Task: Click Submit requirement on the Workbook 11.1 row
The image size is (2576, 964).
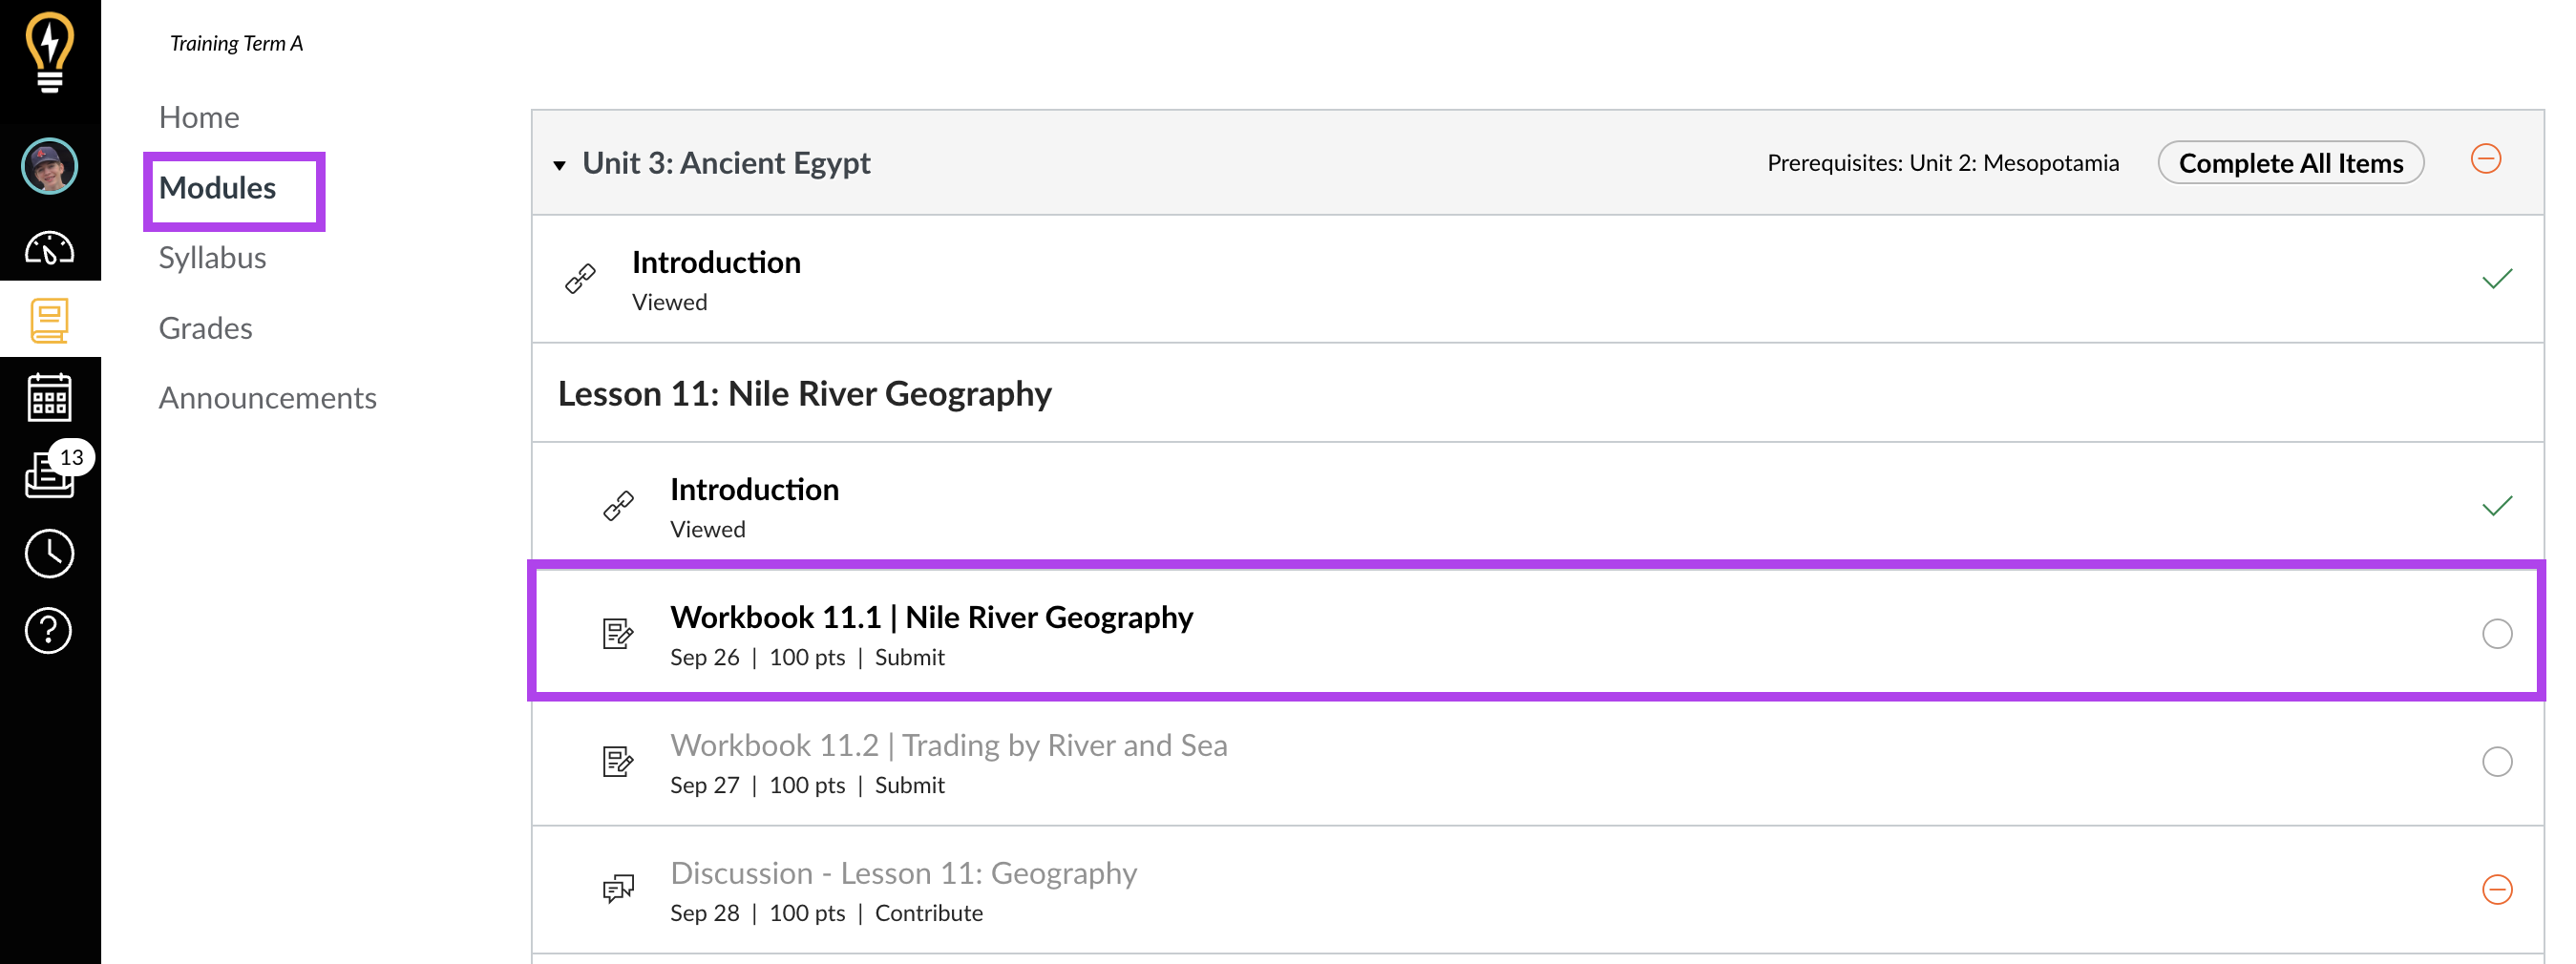Action: coord(909,657)
